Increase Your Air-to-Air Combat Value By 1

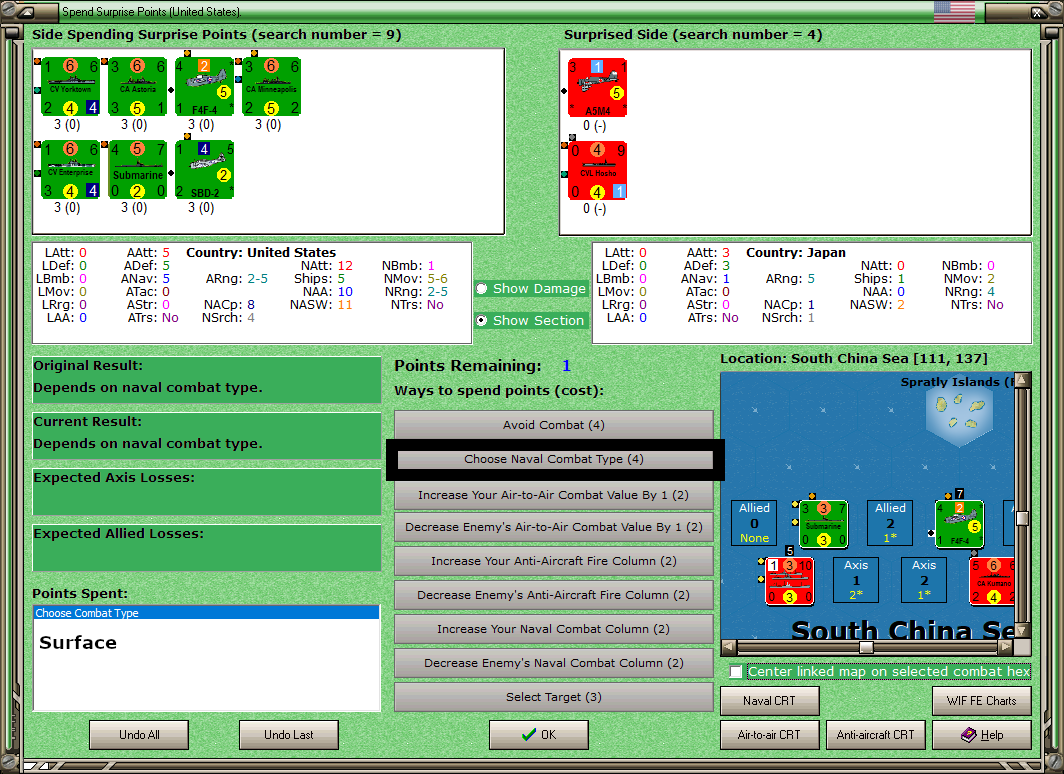(554, 495)
